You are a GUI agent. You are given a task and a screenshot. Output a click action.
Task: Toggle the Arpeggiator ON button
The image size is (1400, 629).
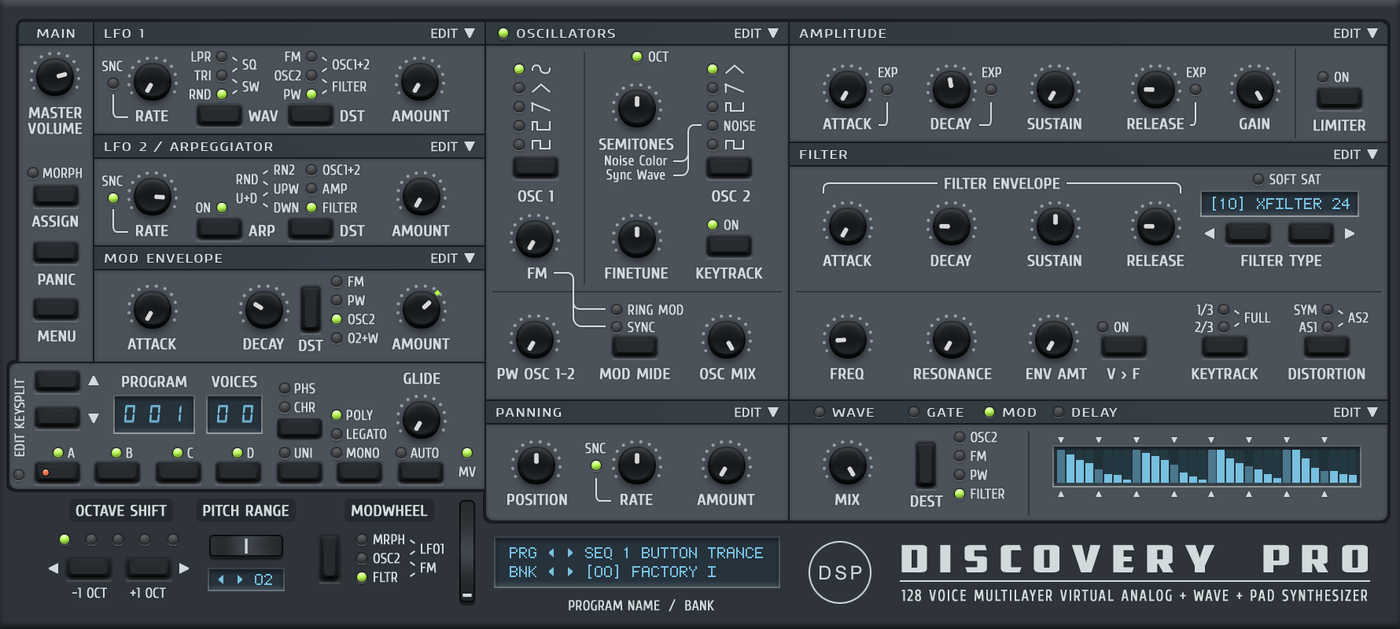219,229
